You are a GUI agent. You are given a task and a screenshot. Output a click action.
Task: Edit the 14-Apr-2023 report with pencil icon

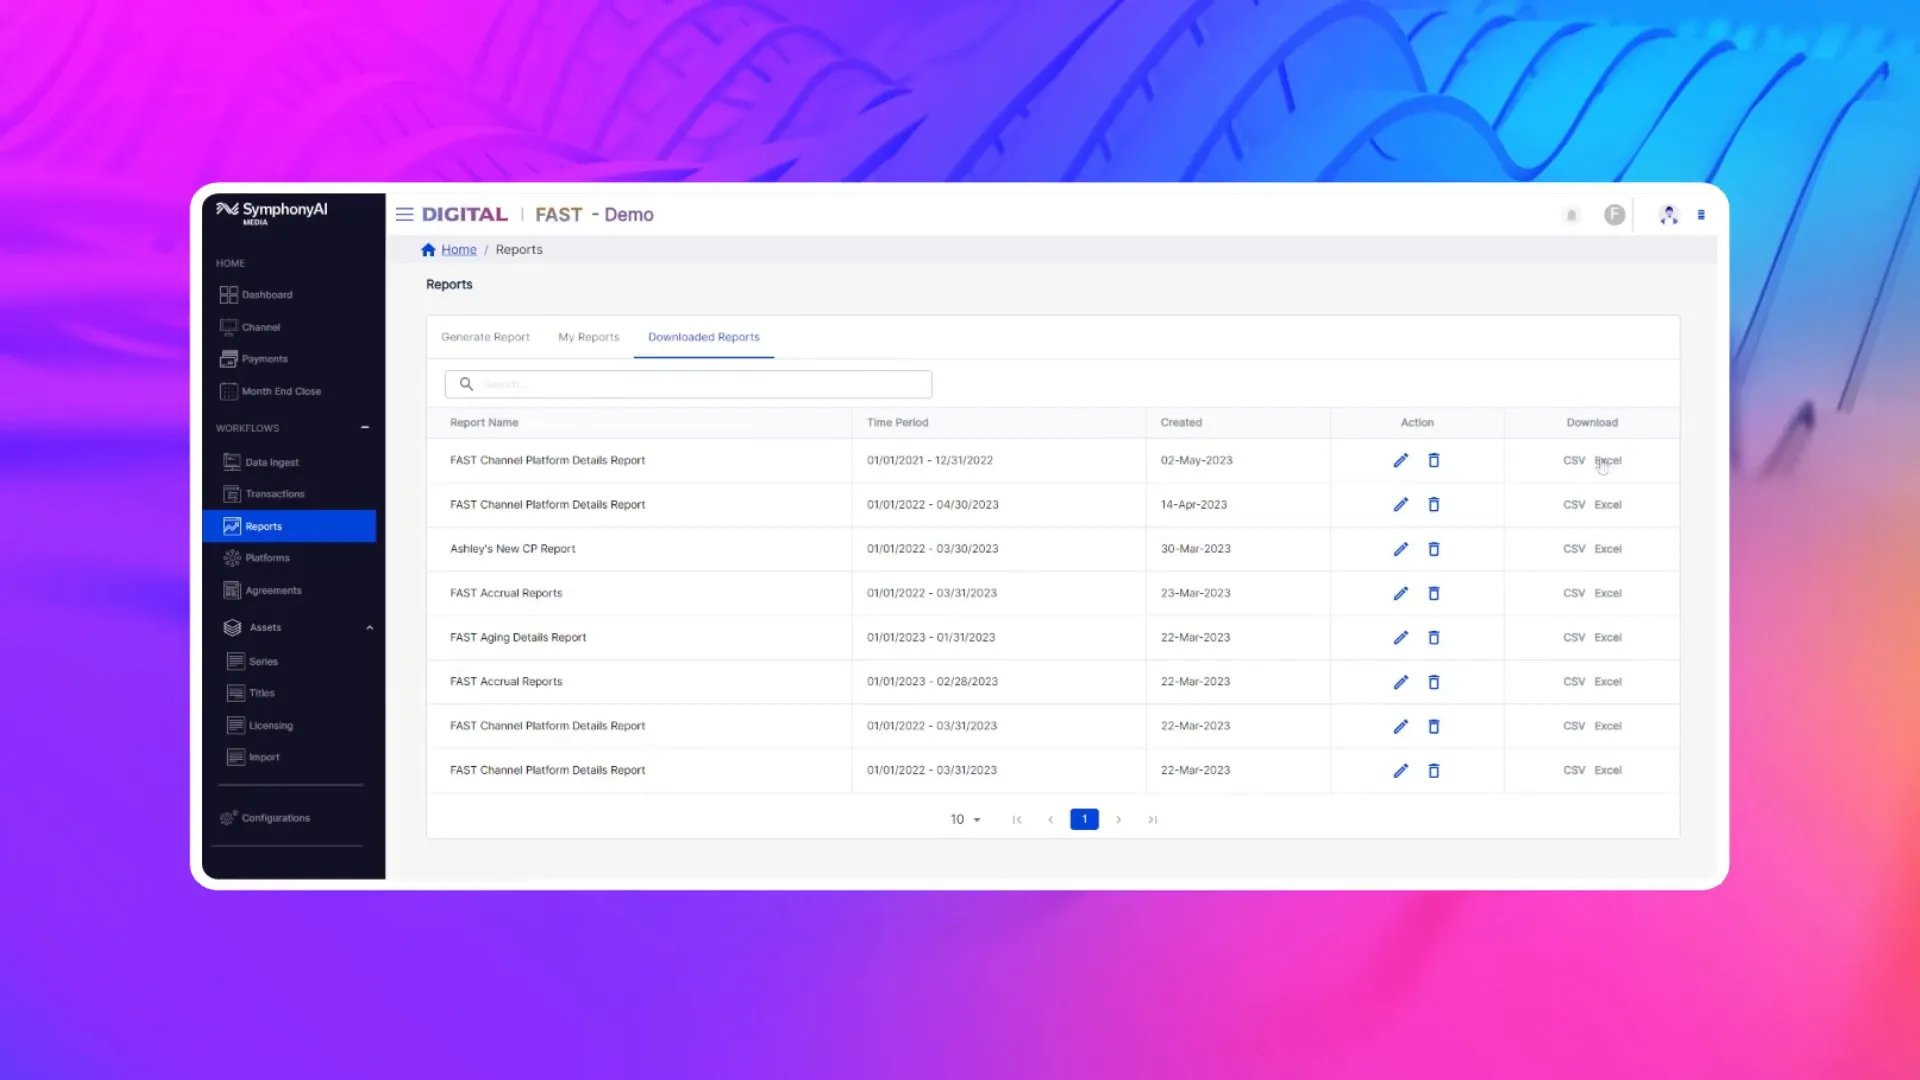(1400, 505)
